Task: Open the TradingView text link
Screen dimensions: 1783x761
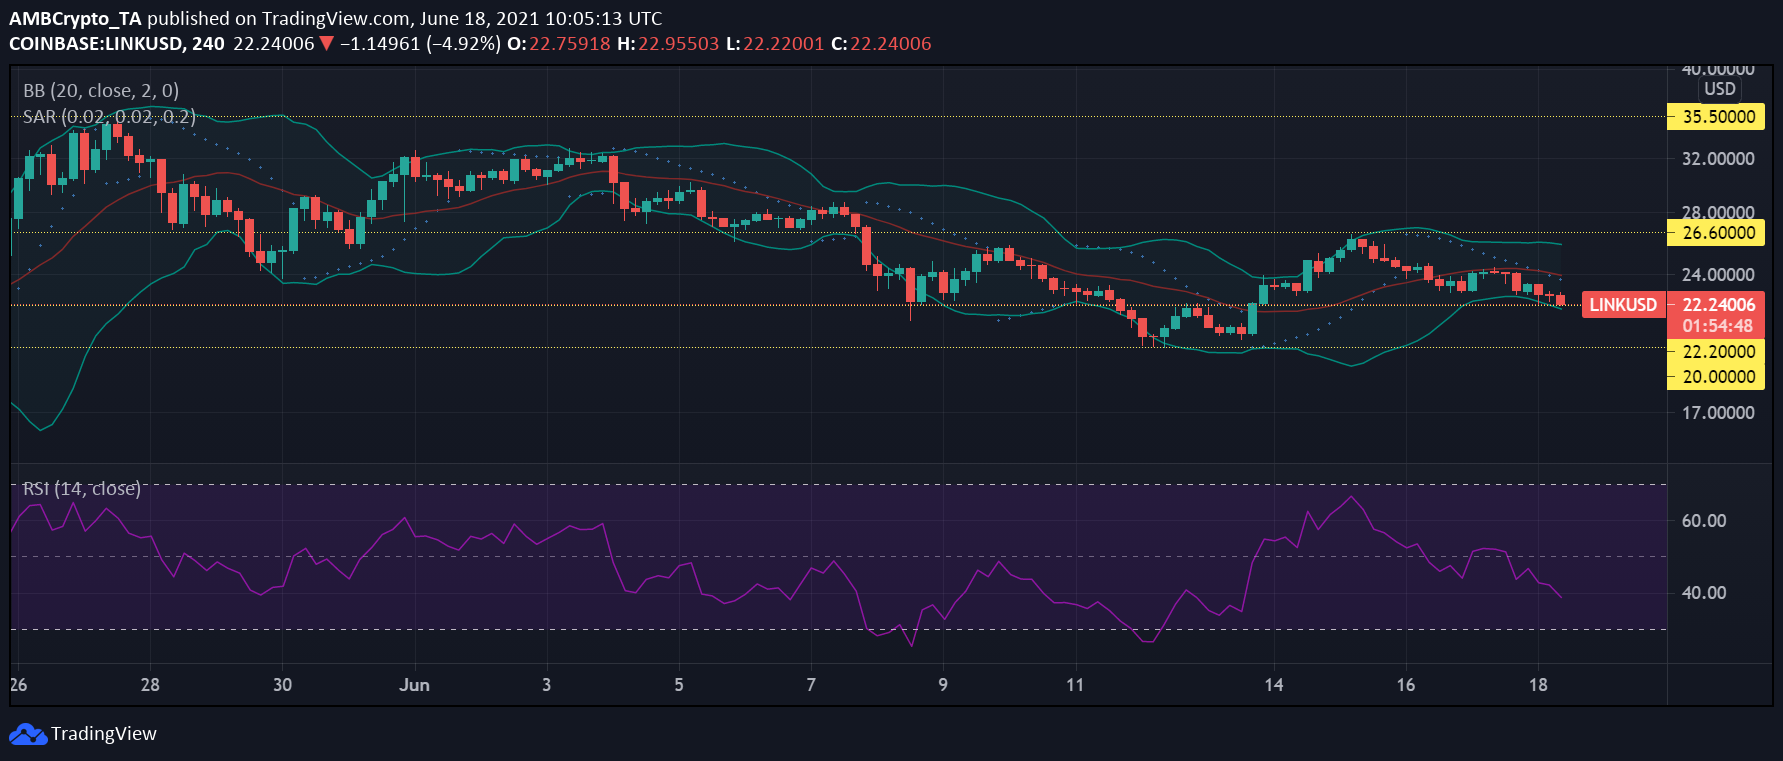Action: (104, 734)
